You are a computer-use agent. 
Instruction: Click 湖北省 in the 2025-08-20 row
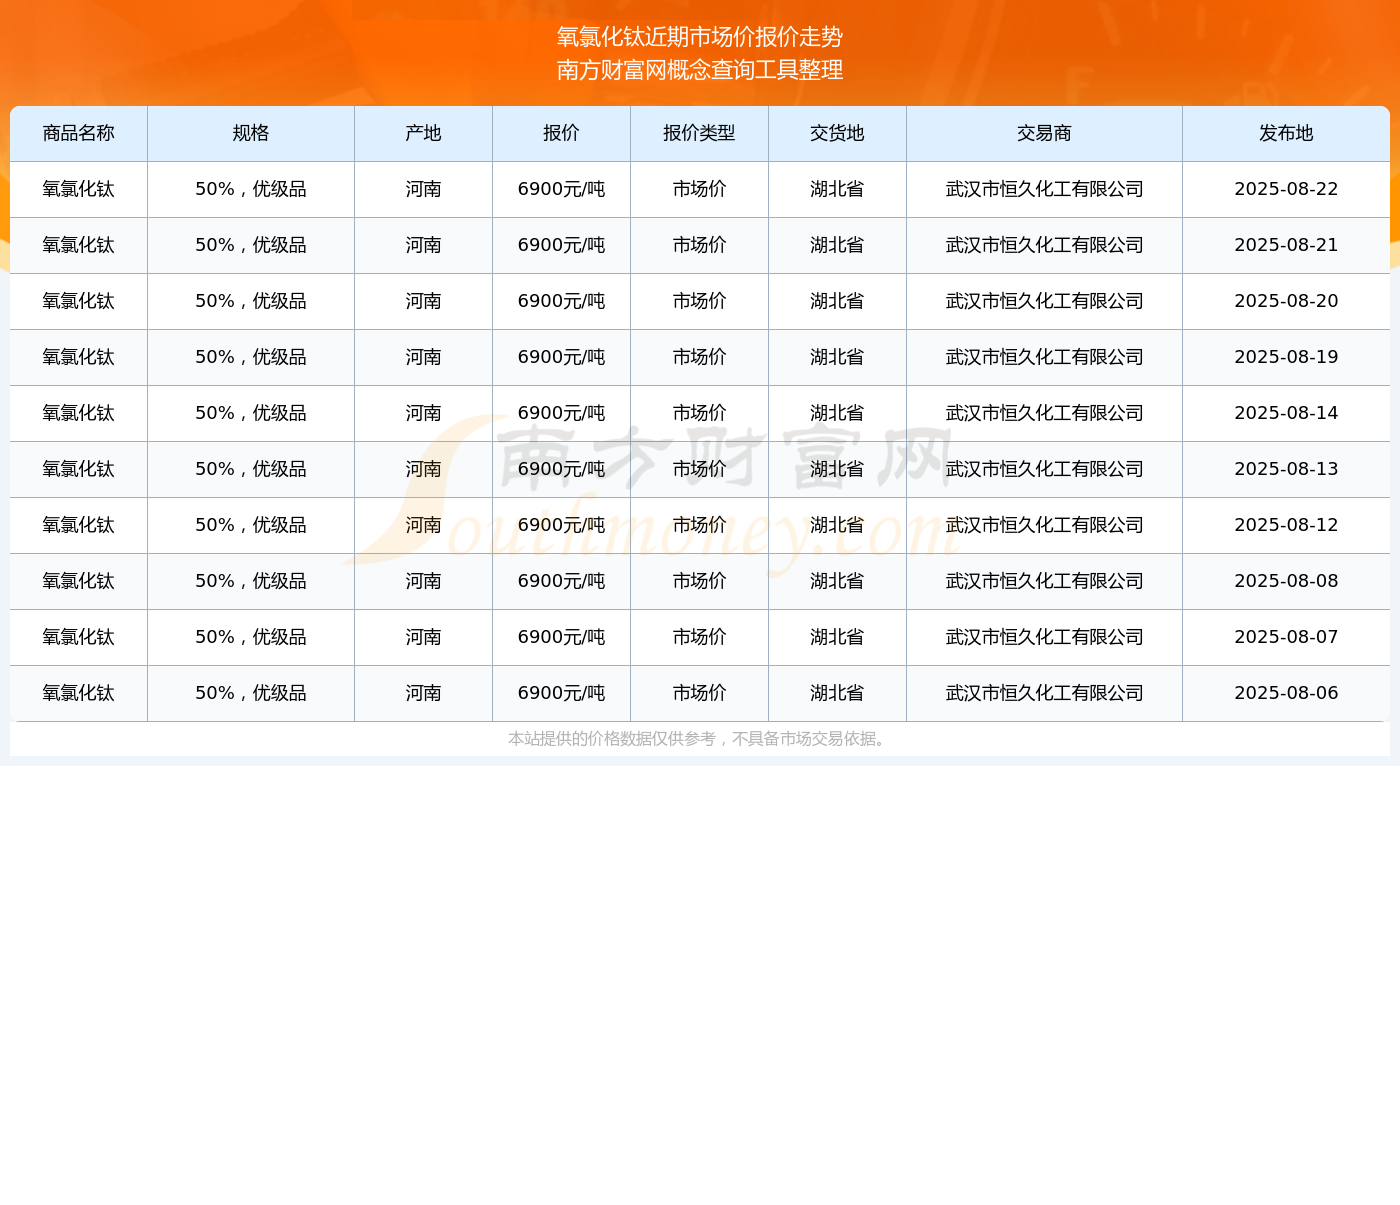837,301
